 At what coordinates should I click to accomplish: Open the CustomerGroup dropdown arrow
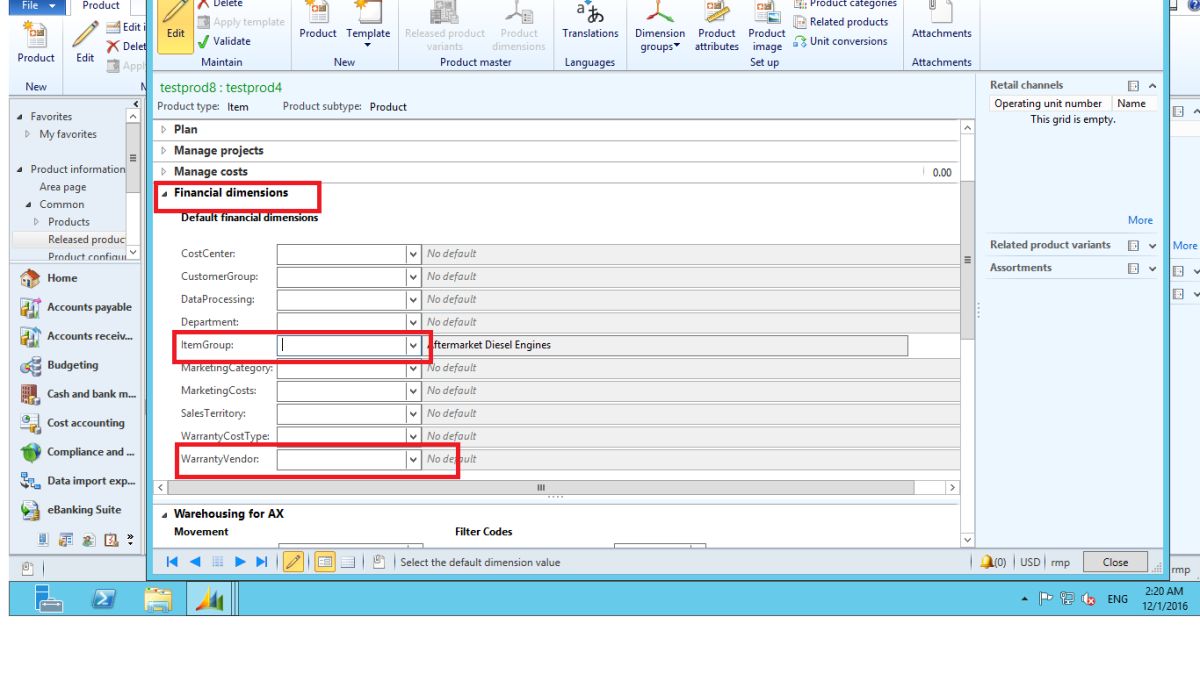[413, 277]
